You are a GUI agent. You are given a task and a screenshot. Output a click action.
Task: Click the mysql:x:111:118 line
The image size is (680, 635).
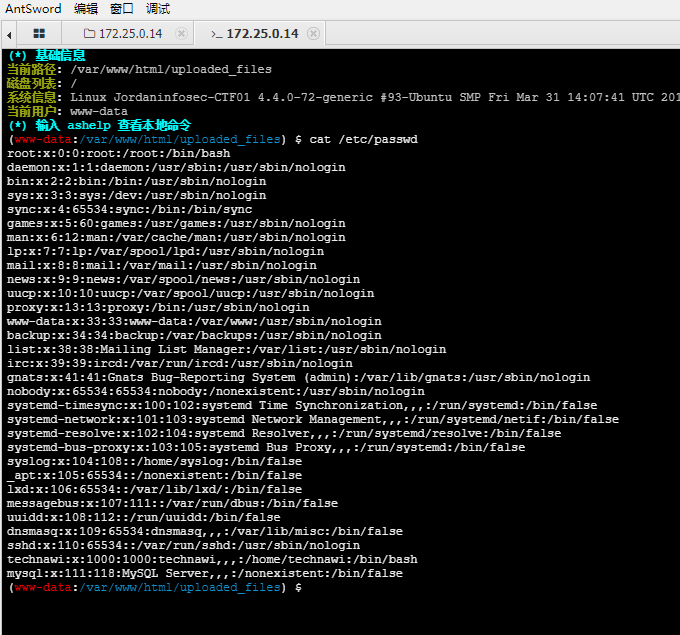pyautogui.click(x=205, y=573)
